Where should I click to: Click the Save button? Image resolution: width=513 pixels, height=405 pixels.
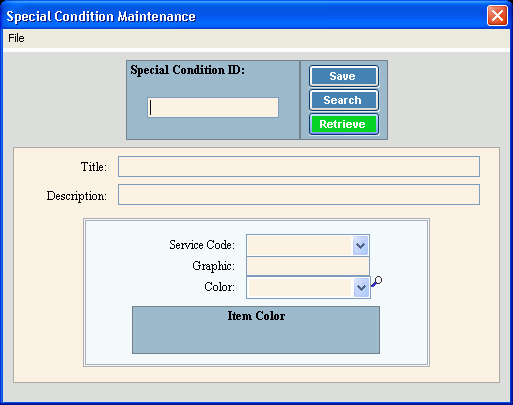pyautogui.click(x=344, y=76)
